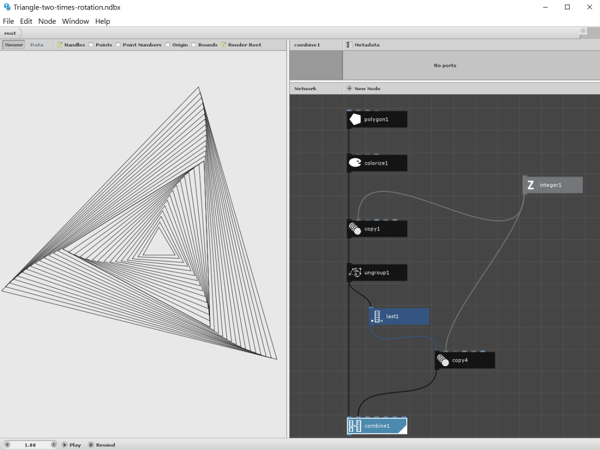
Task: Click the ungroup1 node icon
Action: point(355,272)
